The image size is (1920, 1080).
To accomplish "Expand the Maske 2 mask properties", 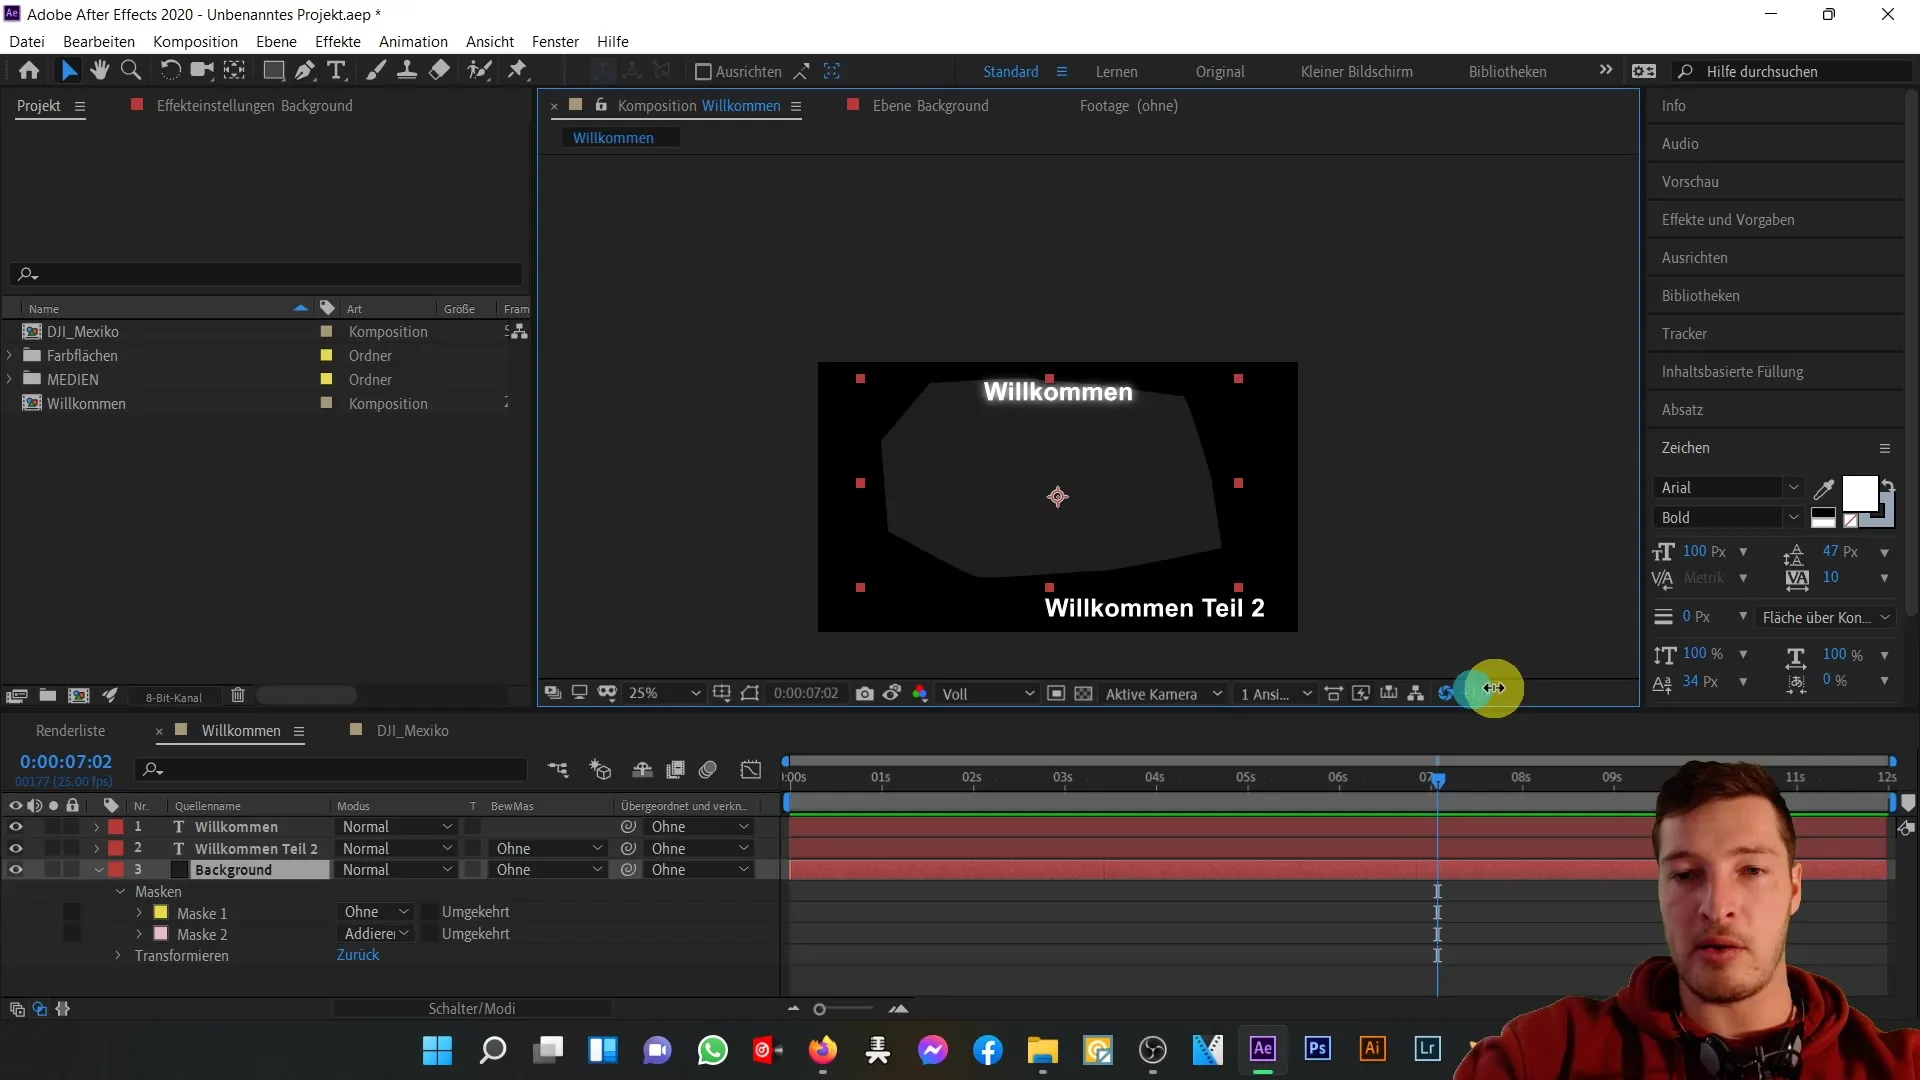I will pyautogui.click(x=140, y=934).
